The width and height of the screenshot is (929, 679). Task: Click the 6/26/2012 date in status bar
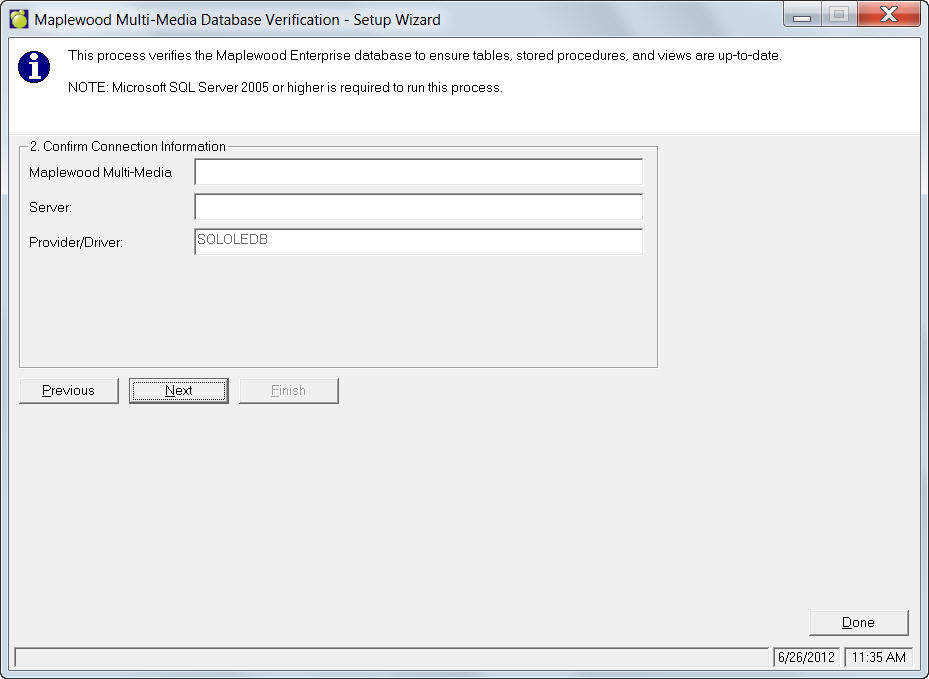[806, 657]
